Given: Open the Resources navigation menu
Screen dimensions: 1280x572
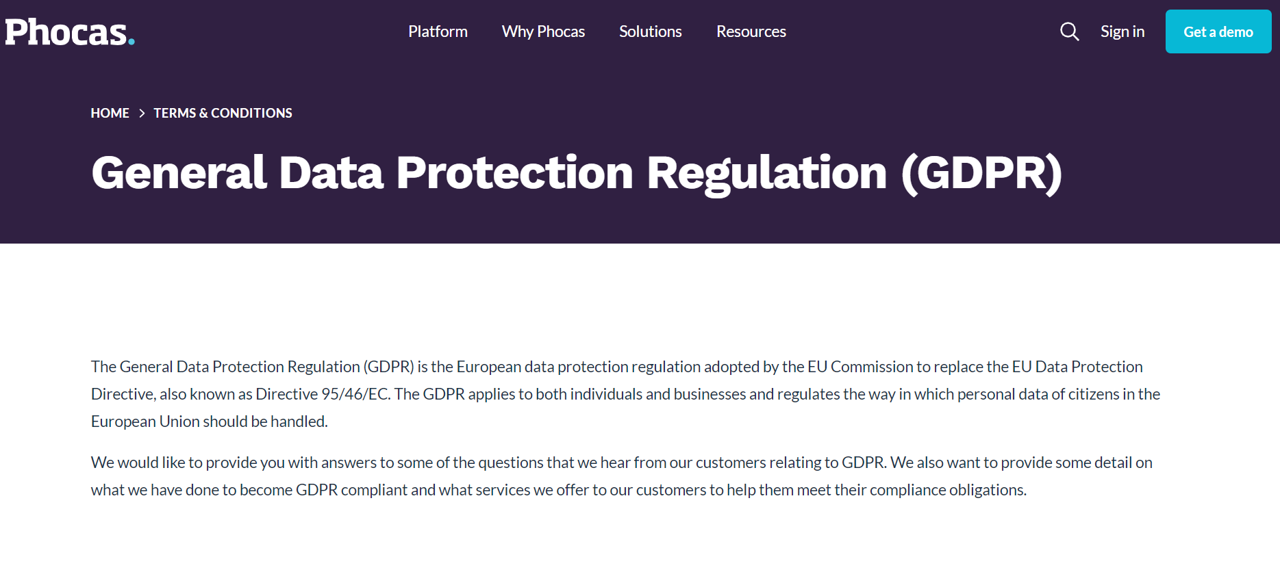Looking at the screenshot, I should (x=751, y=32).
